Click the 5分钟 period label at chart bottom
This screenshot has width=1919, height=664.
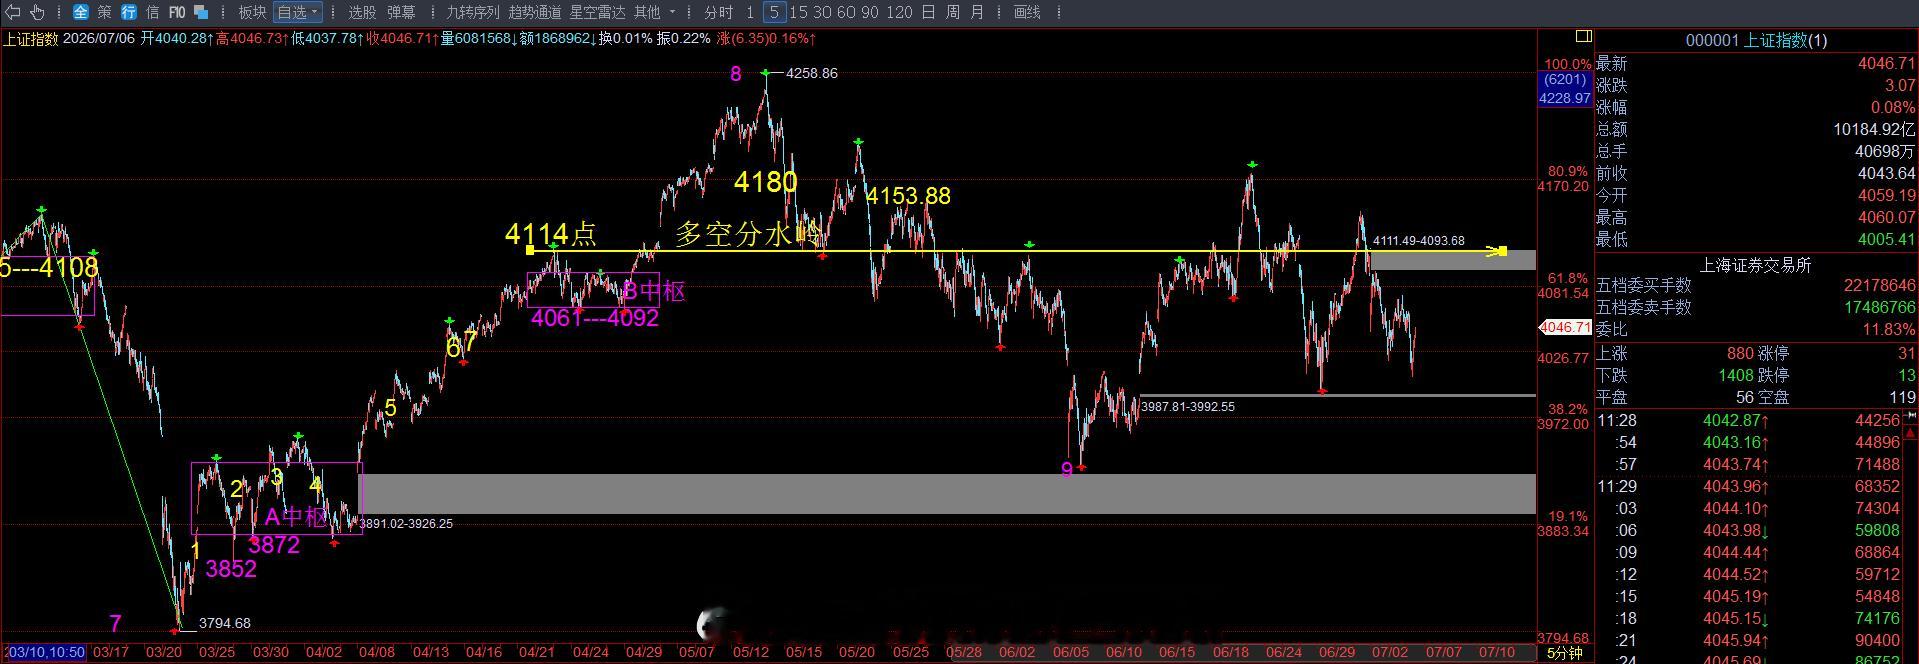[1565, 653]
